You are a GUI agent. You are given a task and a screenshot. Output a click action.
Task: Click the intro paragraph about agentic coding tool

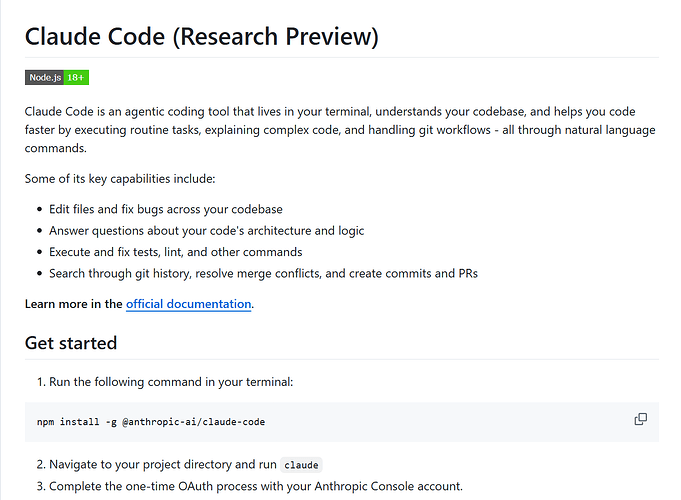coord(340,130)
